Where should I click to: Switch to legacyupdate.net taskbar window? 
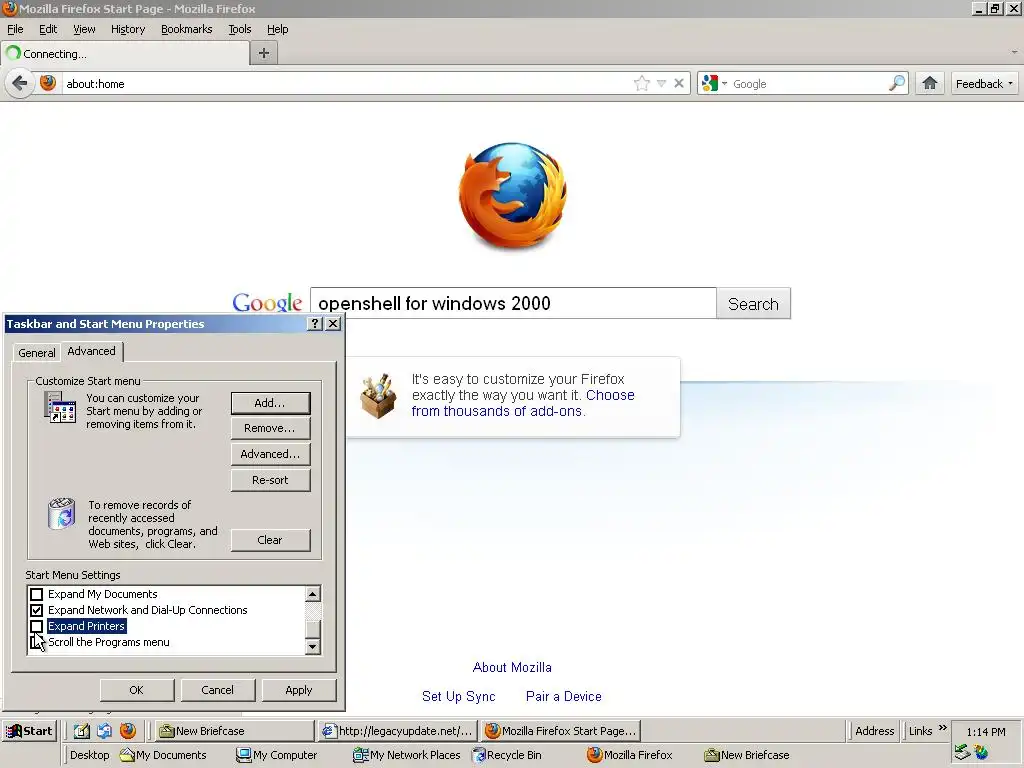[398, 731]
